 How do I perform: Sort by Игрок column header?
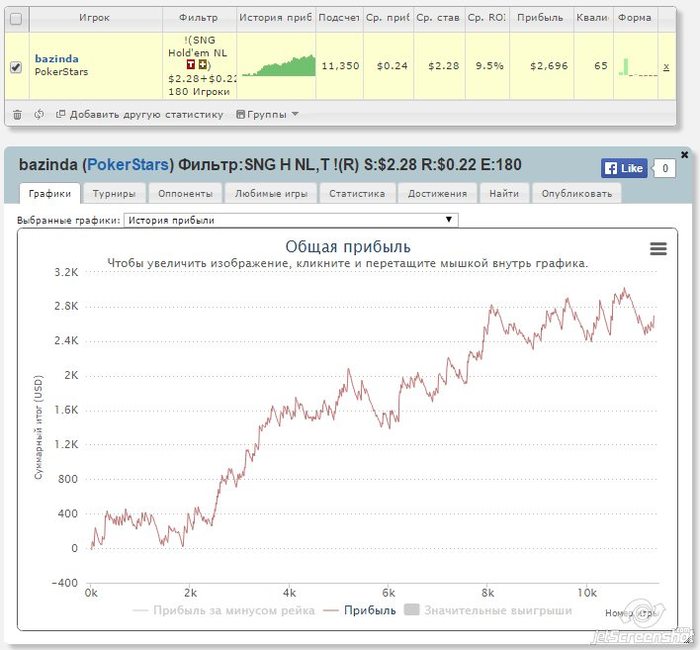(x=95, y=18)
